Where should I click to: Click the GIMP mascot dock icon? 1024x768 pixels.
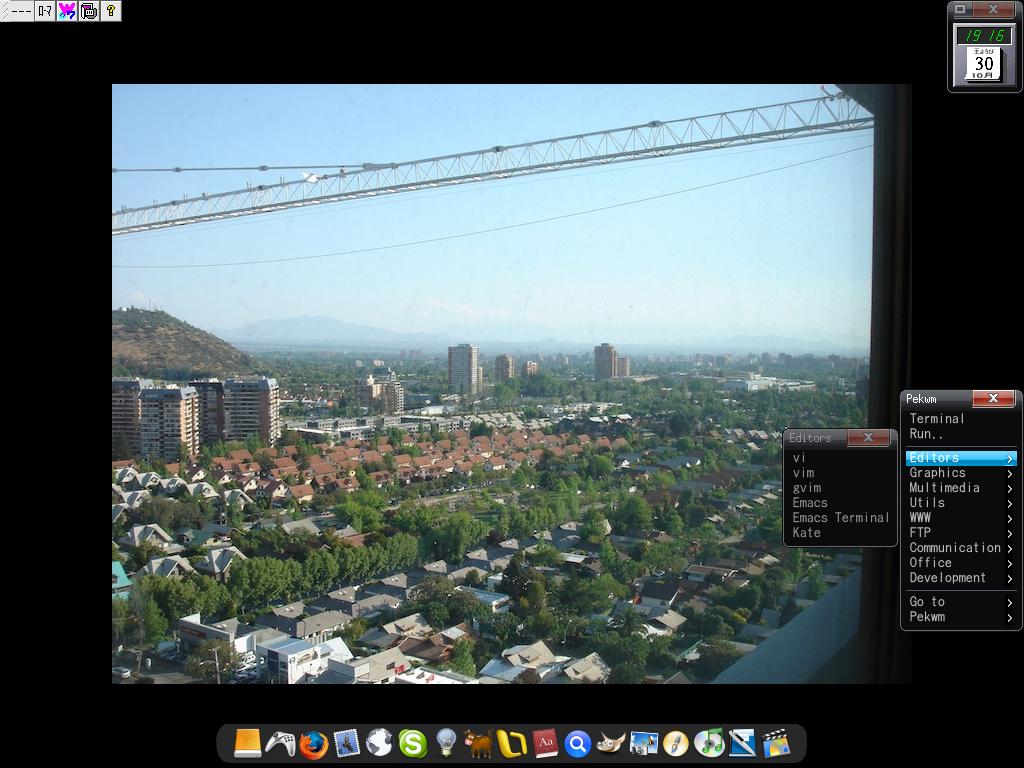pyautogui.click(x=610, y=744)
